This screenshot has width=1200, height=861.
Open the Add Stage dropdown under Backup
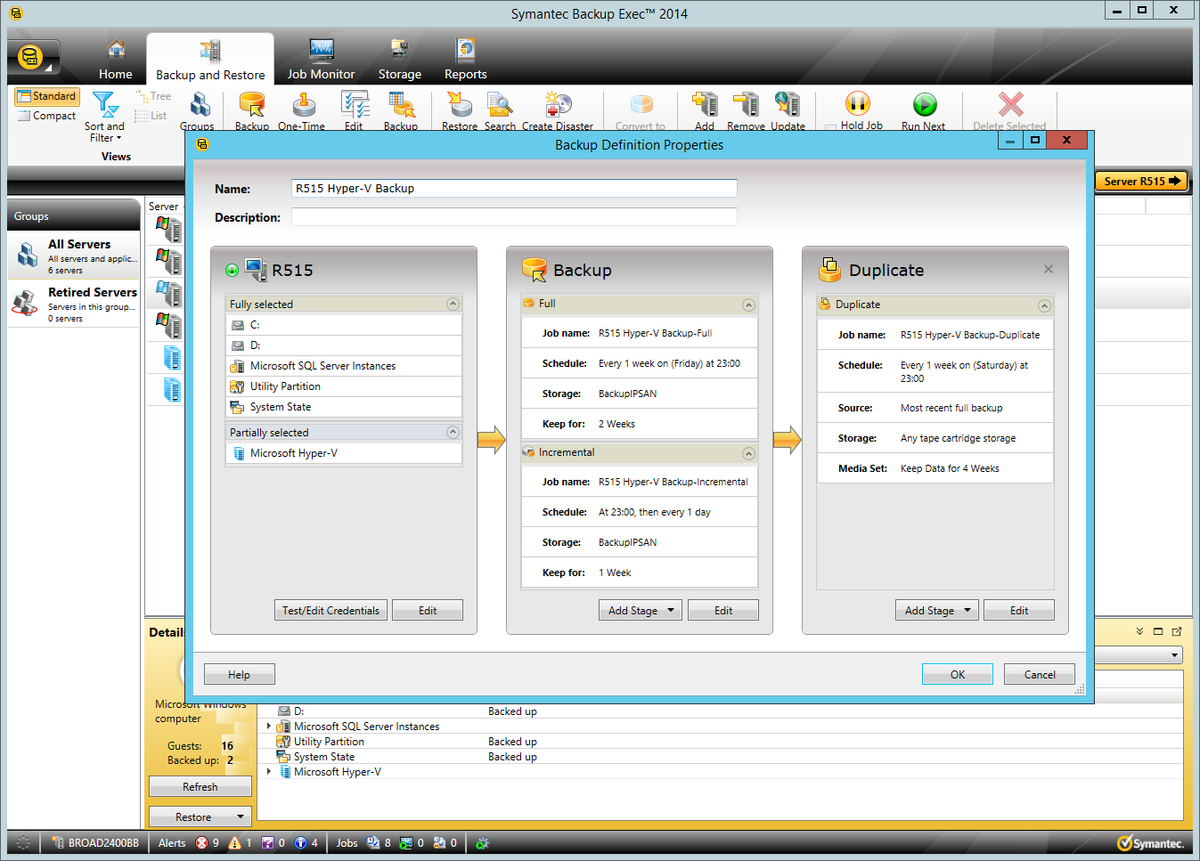pos(639,609)
